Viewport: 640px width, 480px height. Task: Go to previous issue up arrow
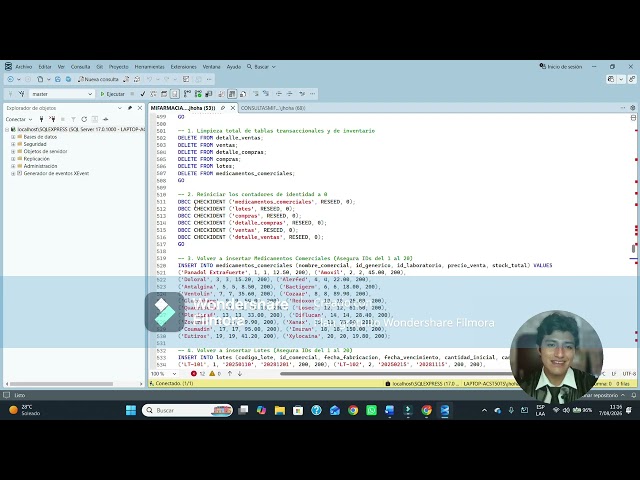click(230, 373)
